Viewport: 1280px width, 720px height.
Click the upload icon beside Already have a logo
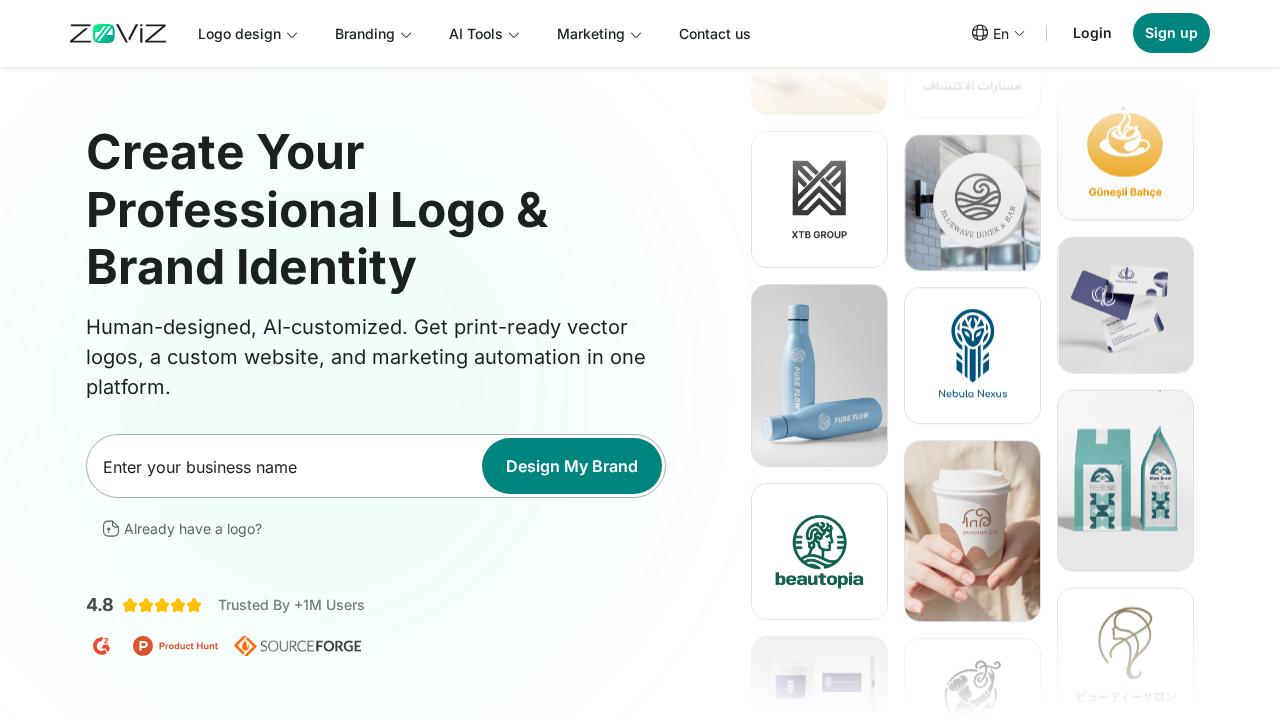point(111,529)
